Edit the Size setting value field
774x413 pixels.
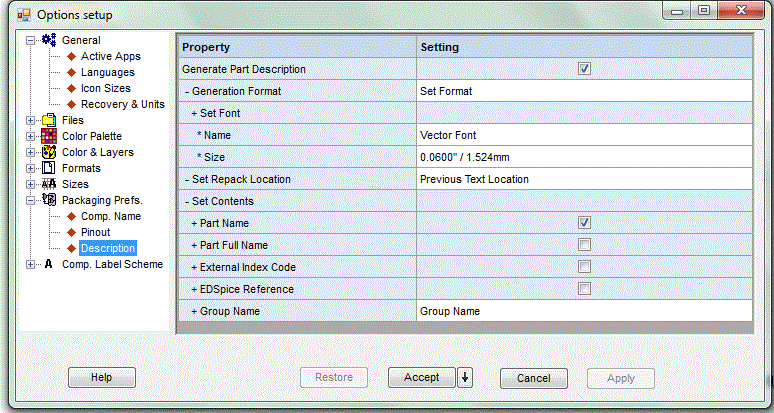pyautogui.click(x=584, y=157)
